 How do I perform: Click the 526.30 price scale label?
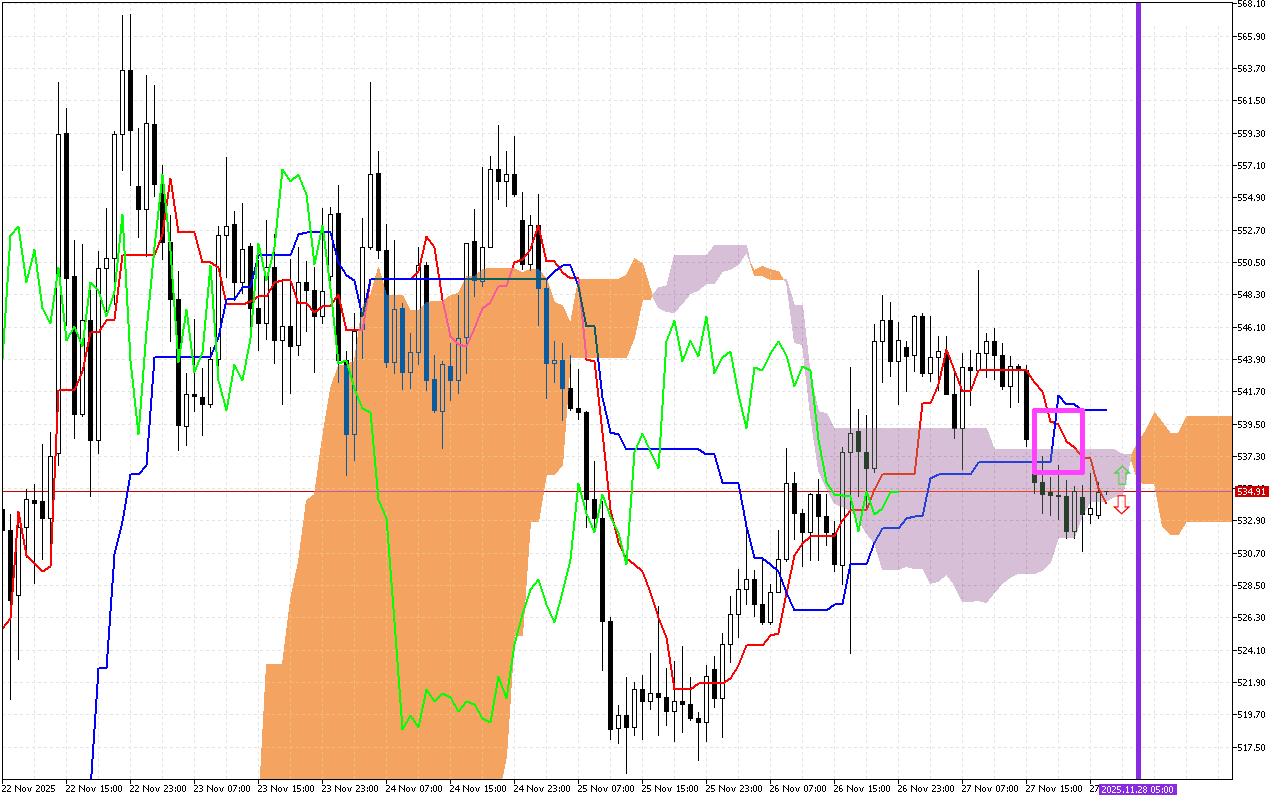(x=1252, y=618)
